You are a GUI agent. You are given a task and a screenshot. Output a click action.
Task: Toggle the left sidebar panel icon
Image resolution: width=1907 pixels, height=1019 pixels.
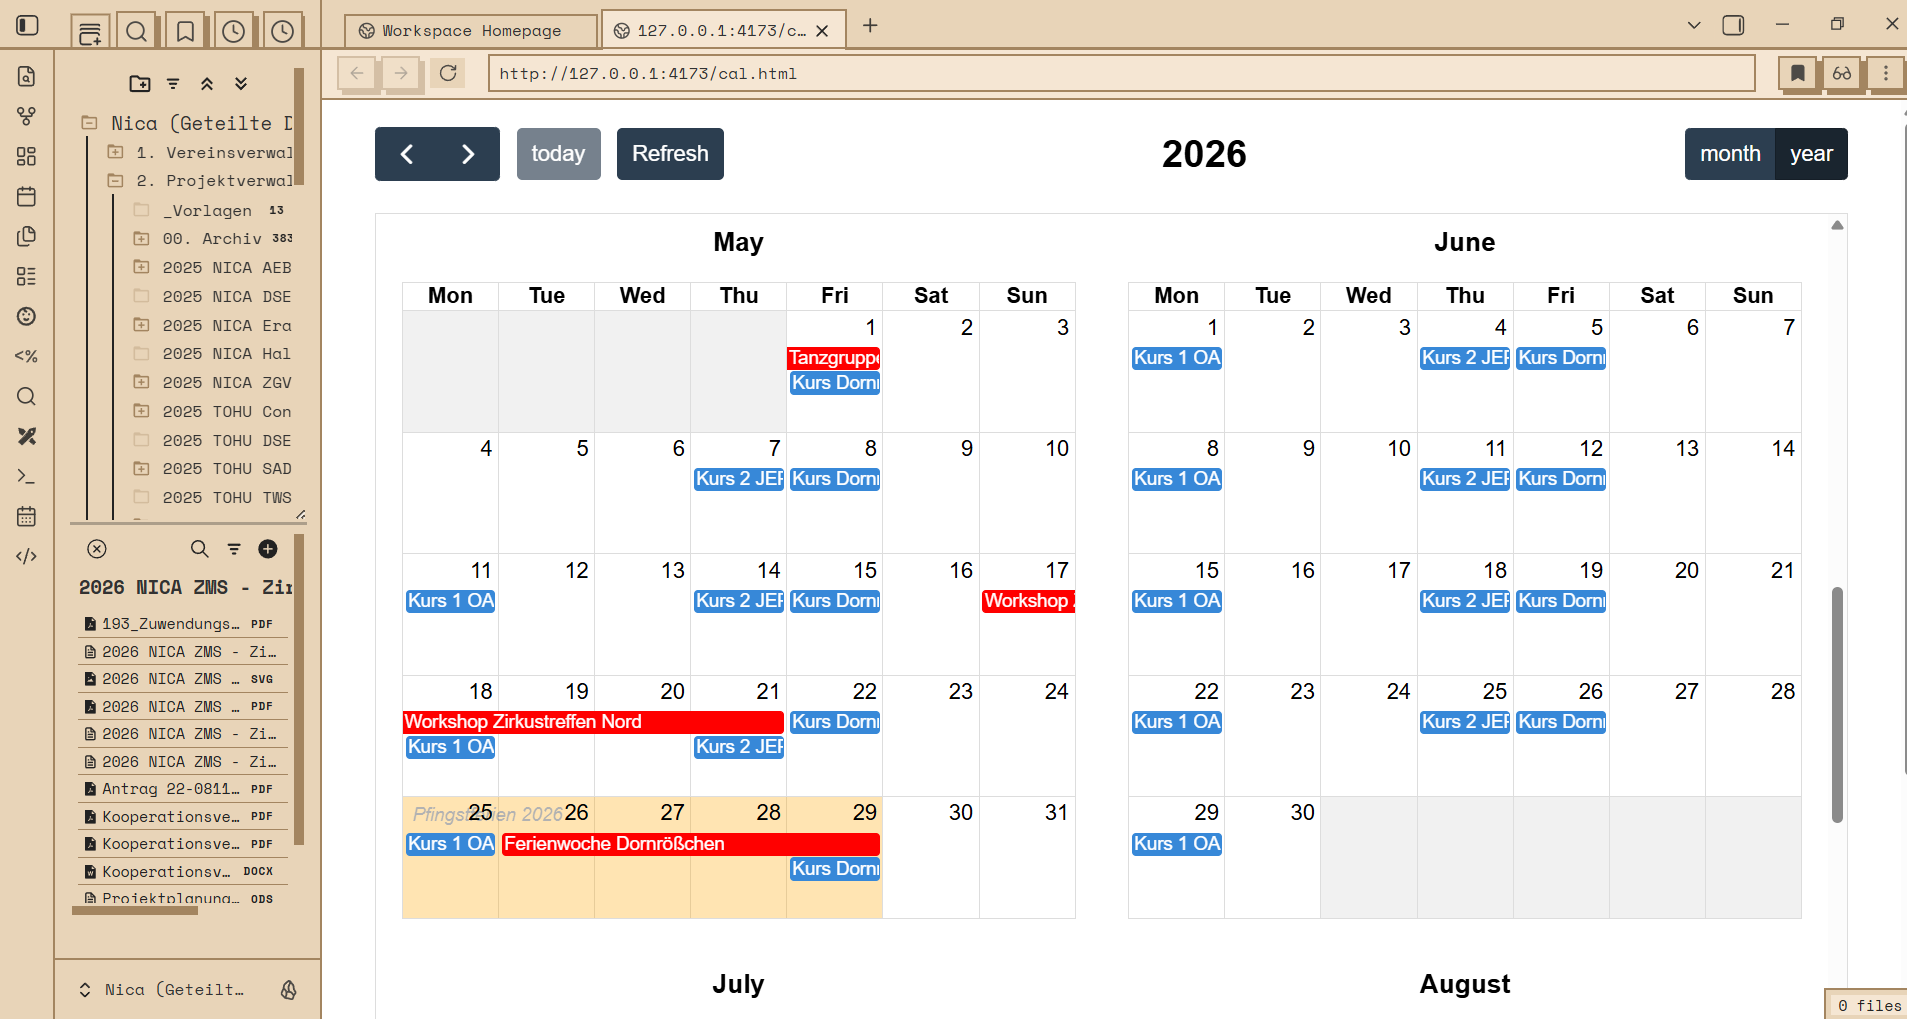coord(28,25)
